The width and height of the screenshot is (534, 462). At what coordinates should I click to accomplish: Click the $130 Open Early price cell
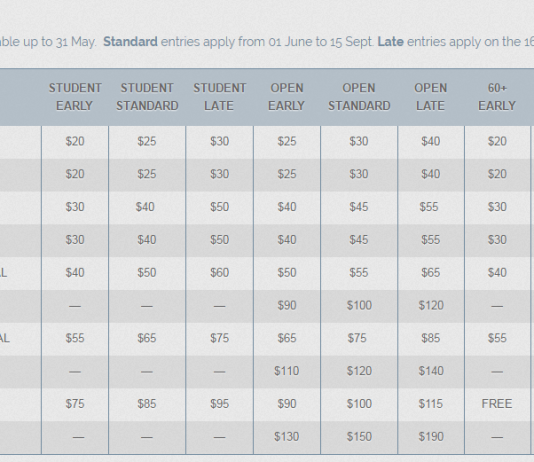point(286,437)
